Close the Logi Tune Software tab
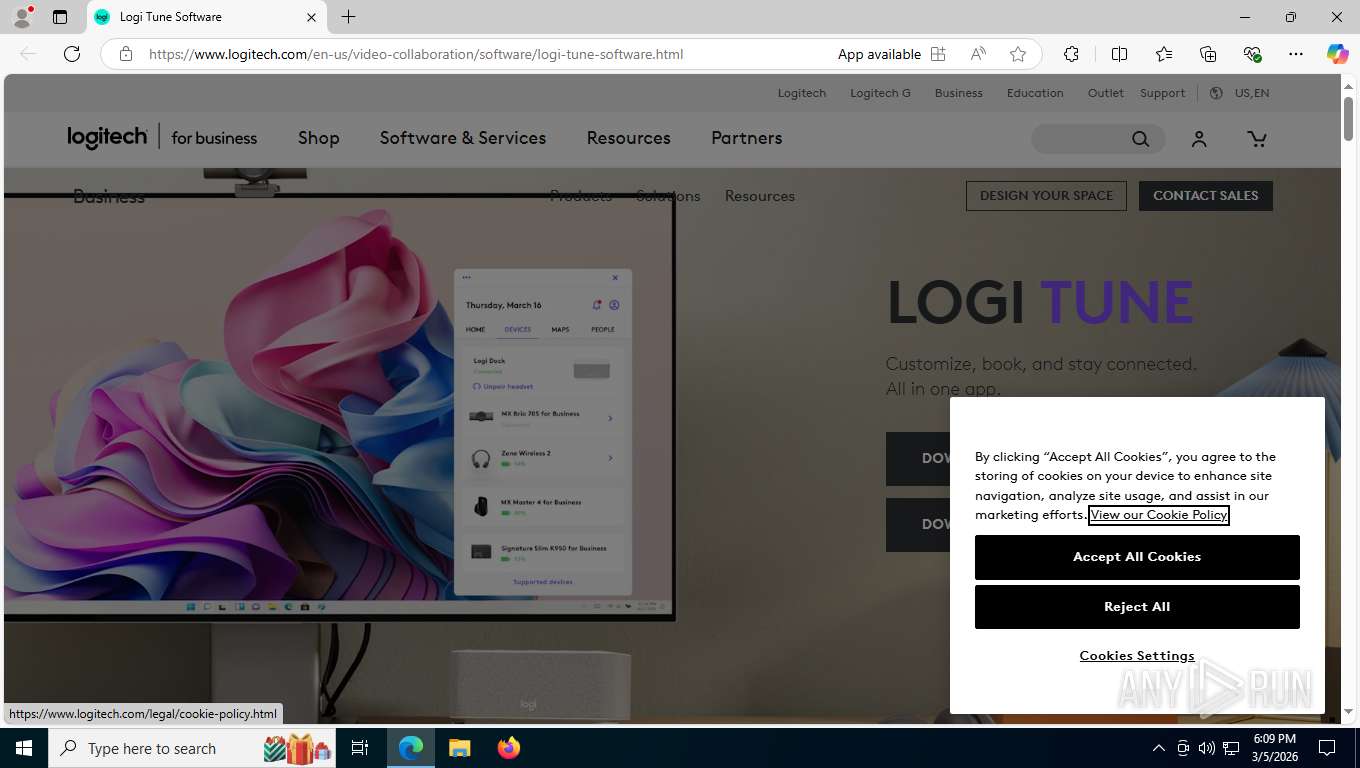Image resolution: width=1360 pixels, height=768 pixels. click(x=311, y=17)
